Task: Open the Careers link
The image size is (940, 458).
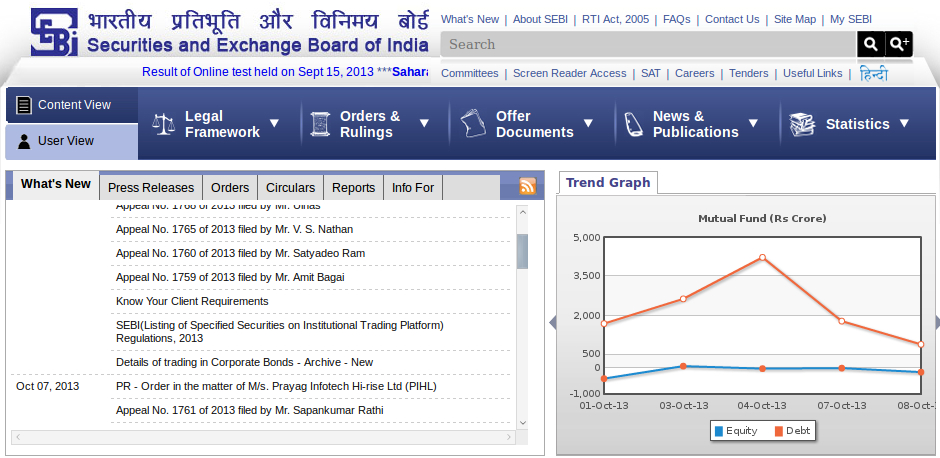Action: [695, 73]
